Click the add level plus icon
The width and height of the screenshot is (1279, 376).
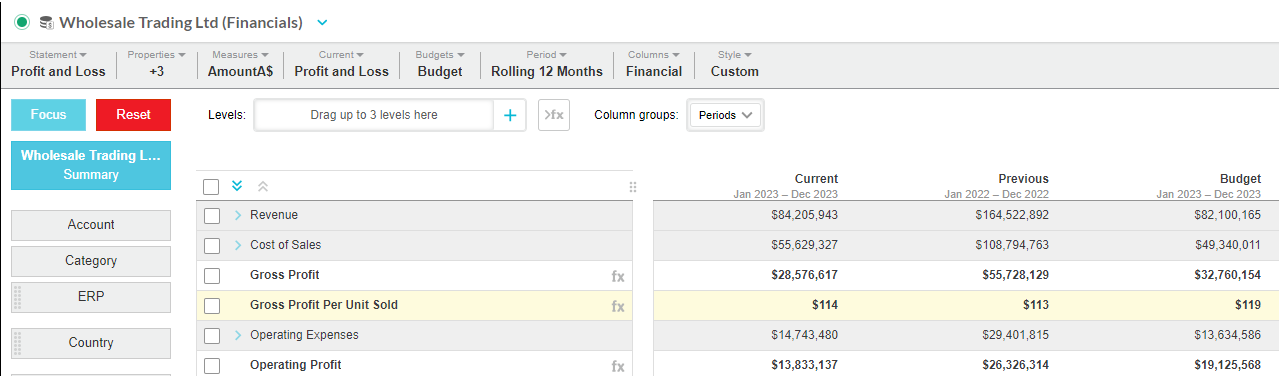tap(509, 115)
